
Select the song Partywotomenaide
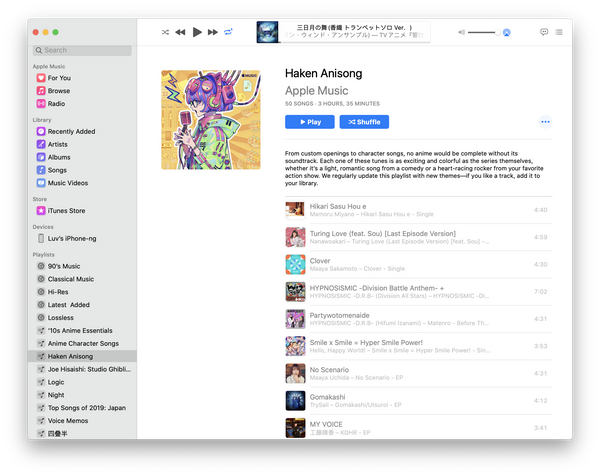(x=419, y=319)
